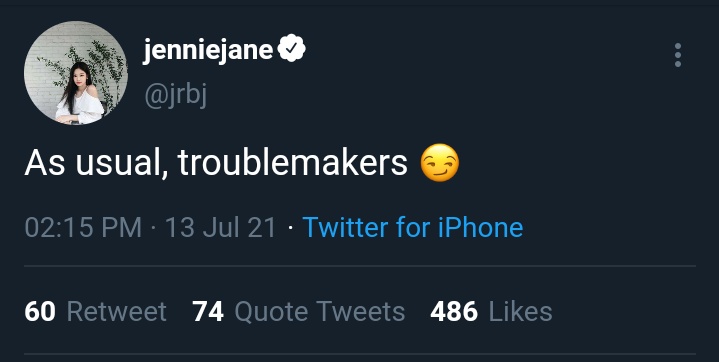This screenshot has height=362, width=719.
Task: Open the Twitter for iPhone source link
Action: tap(413, 228)
